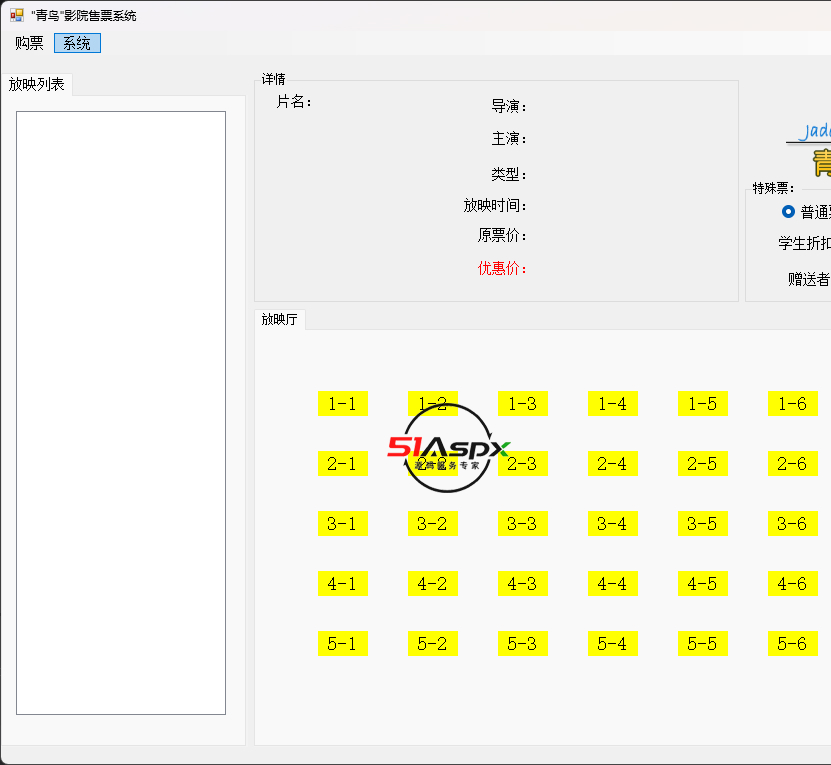Select seat 1-6
This screenshot has height=765, width=831.
point(793,403)
